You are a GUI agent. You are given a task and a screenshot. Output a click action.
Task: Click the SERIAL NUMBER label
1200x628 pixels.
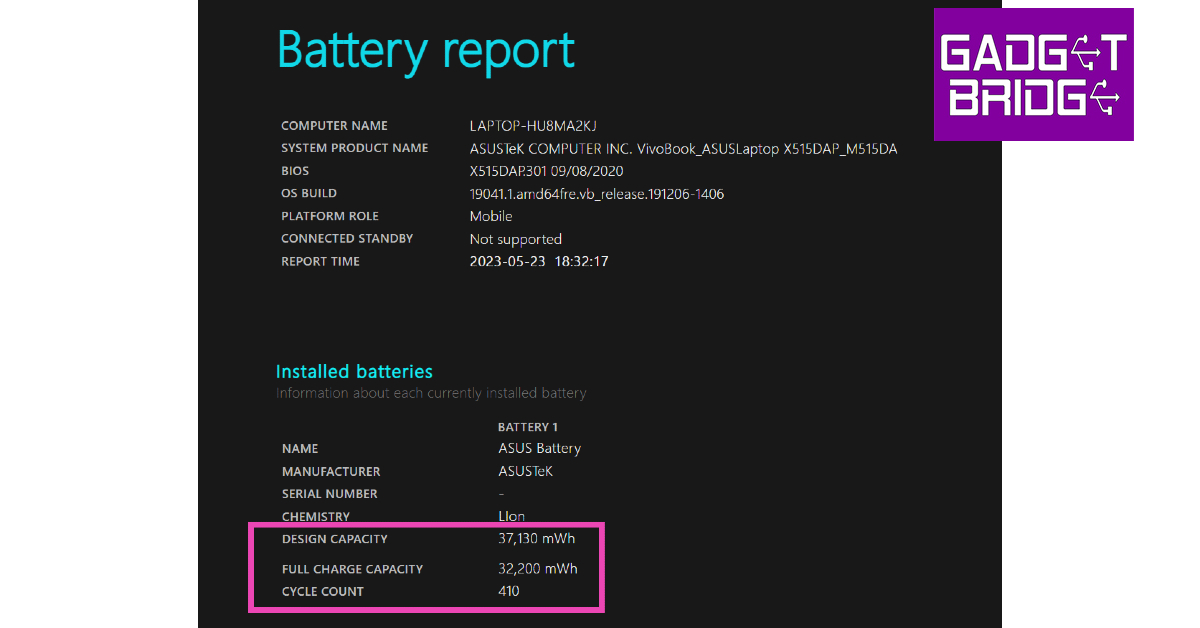329,494
